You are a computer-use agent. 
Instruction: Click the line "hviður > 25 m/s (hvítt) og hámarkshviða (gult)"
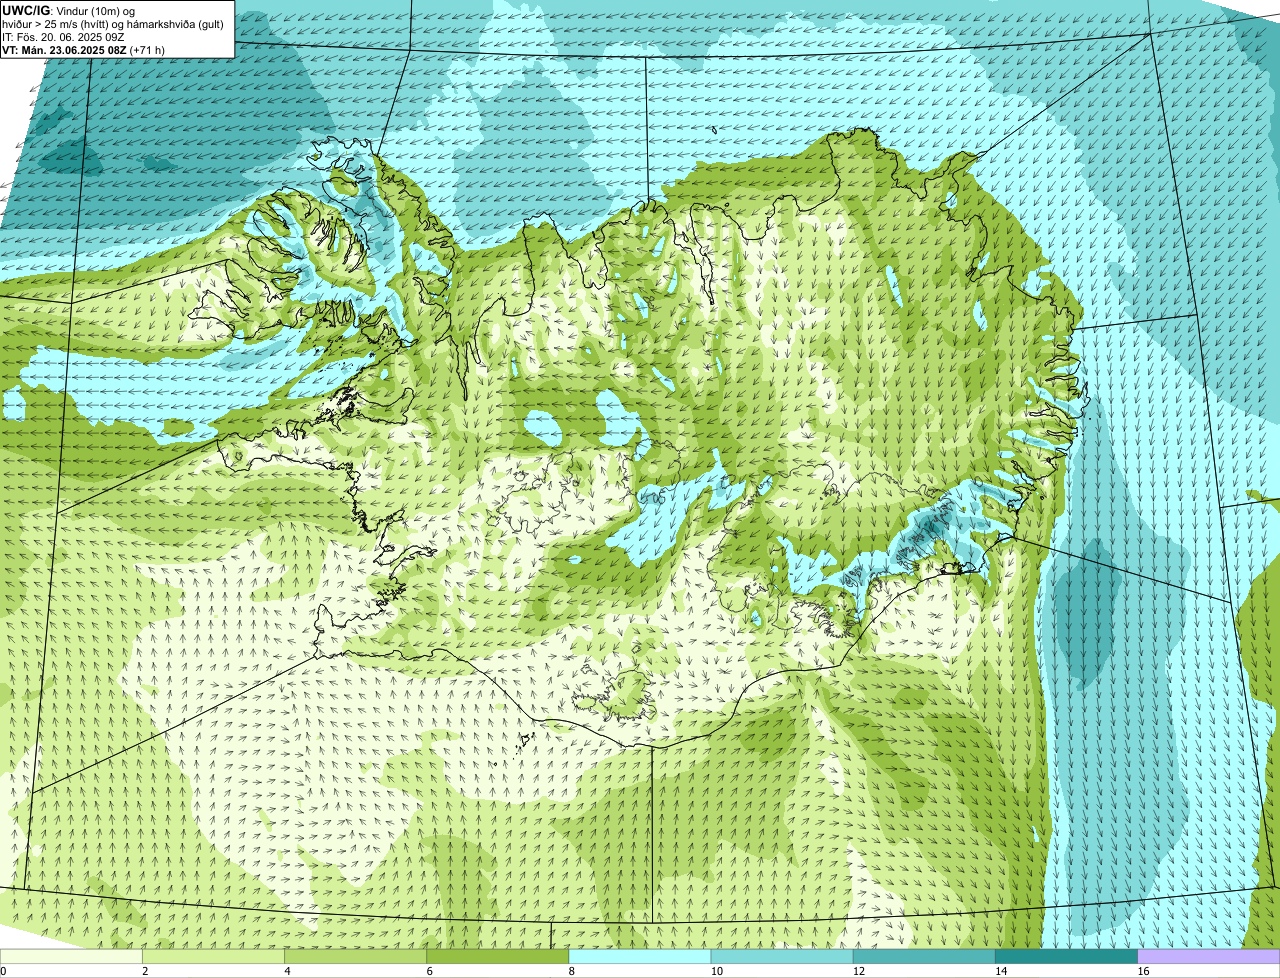(113, 23)
